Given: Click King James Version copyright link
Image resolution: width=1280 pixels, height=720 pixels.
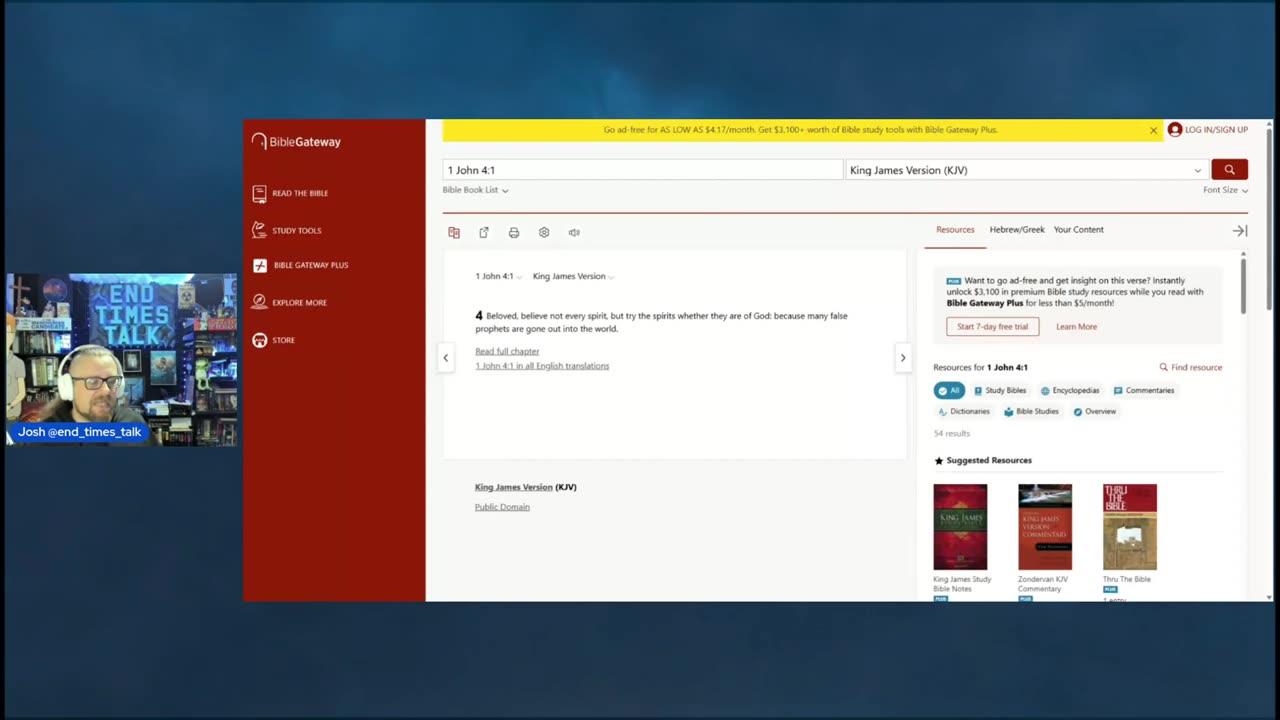Looking at the screenshot, I should [514, 487].
